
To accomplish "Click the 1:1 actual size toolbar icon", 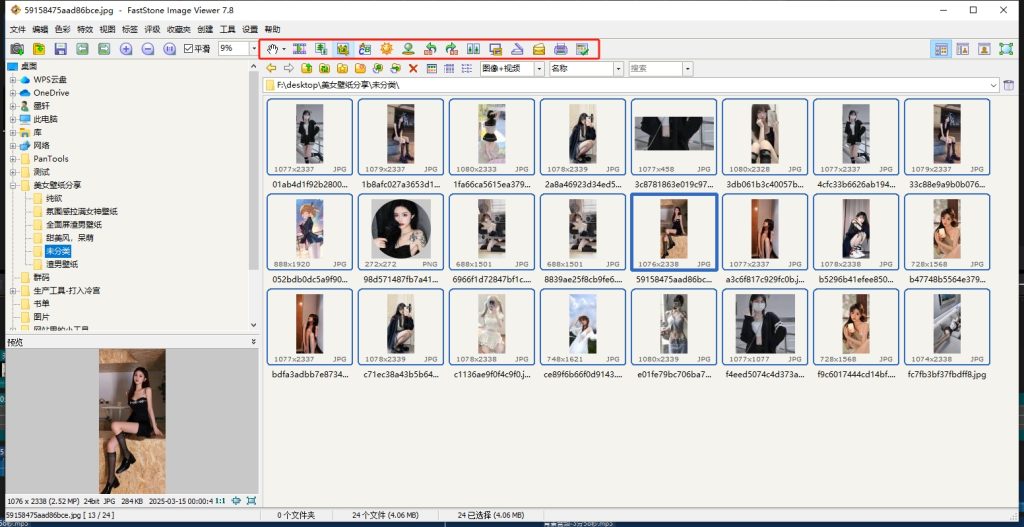I will (x=170, y=48).
